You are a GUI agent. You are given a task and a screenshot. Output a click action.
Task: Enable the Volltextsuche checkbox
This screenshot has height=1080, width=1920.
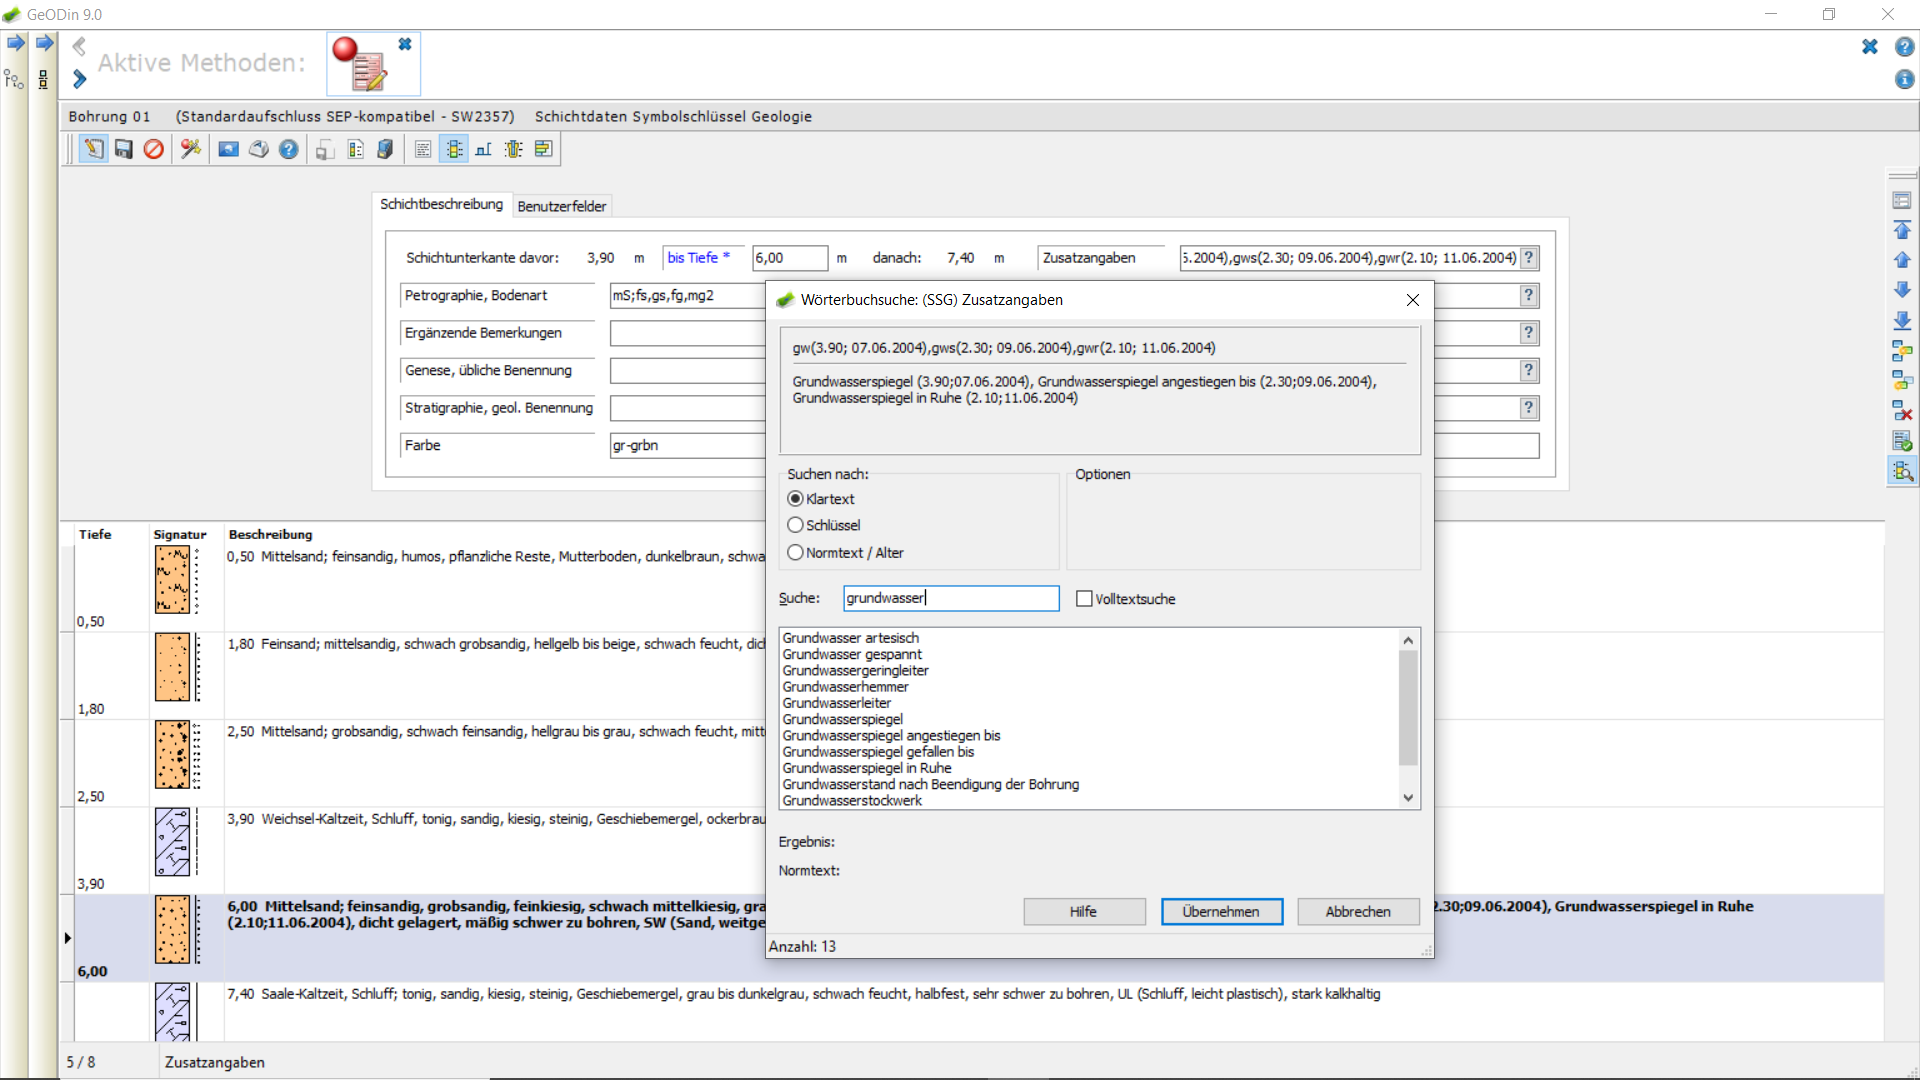pos(1084,599)
